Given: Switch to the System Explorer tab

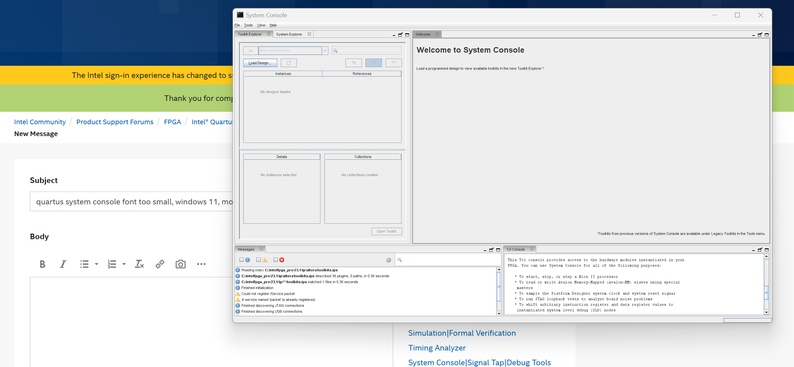Looking at the screenshot, I should click(x=293, y=34).
